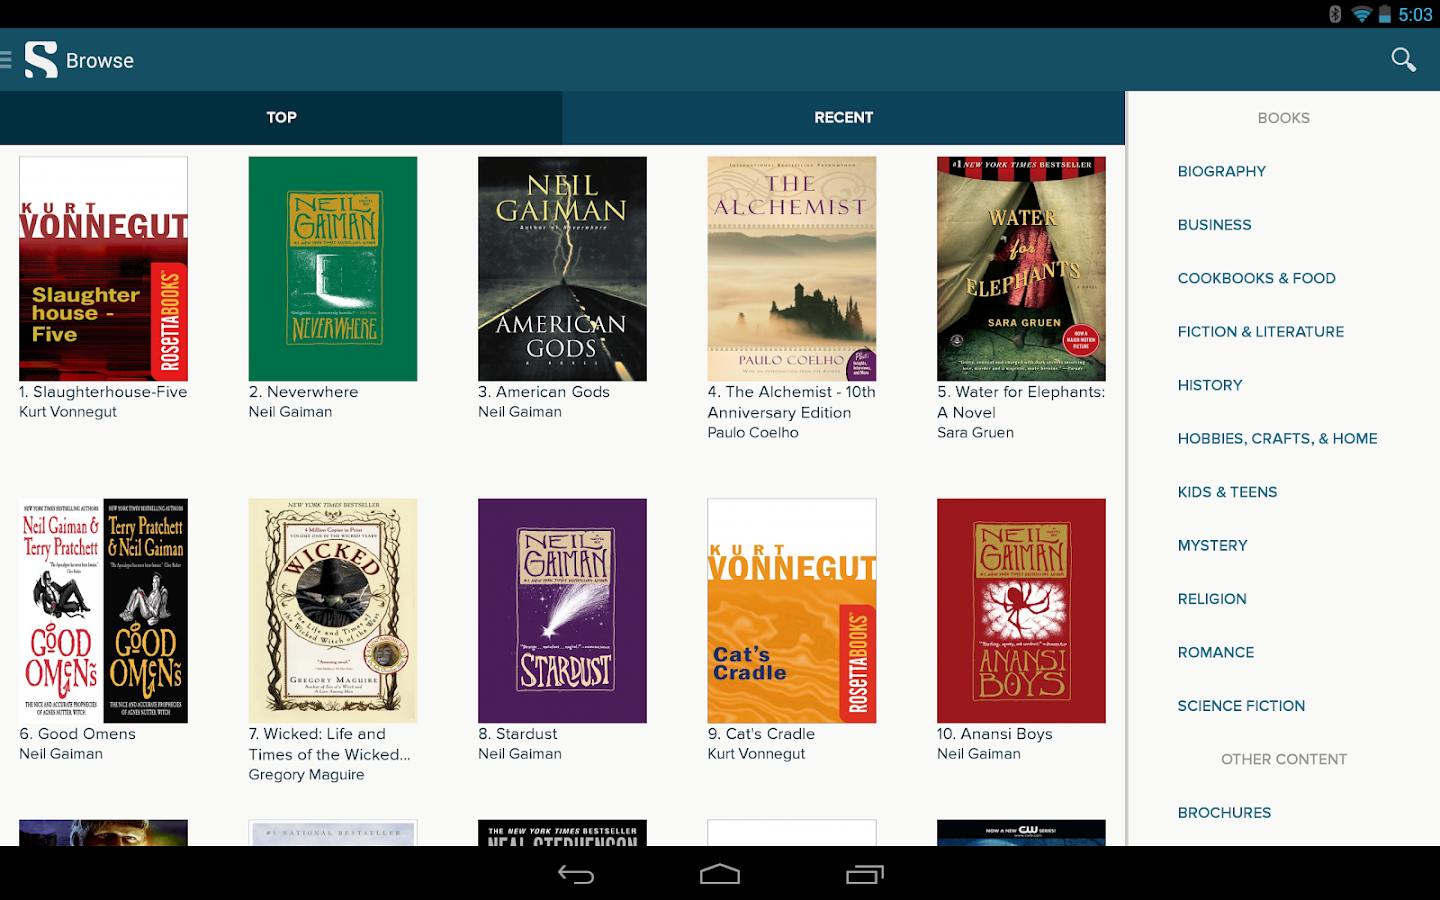Open the Water for Elephants cover
1440x900 pixels.
pos(1021,269)
